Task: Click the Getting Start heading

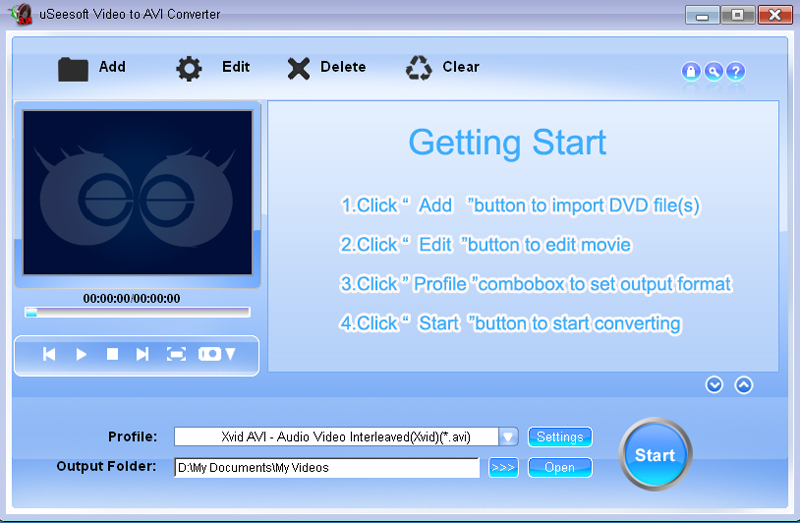Action: point(508,142)
